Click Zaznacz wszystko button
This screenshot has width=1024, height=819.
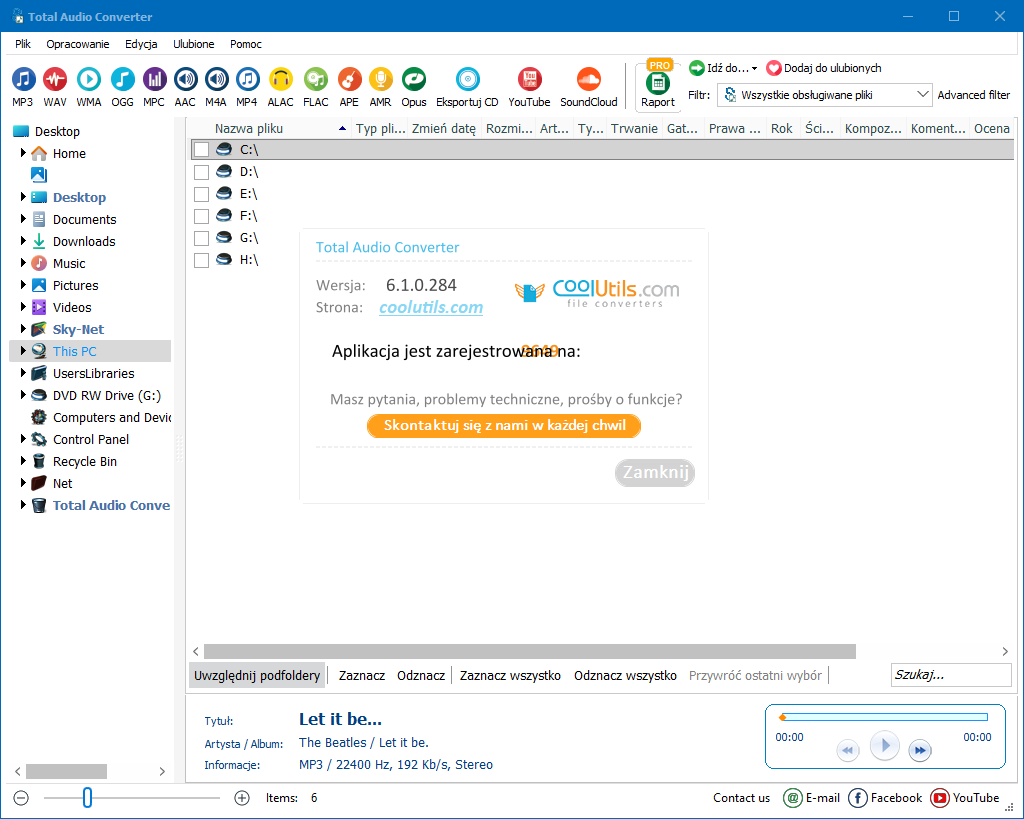point(510,675)
